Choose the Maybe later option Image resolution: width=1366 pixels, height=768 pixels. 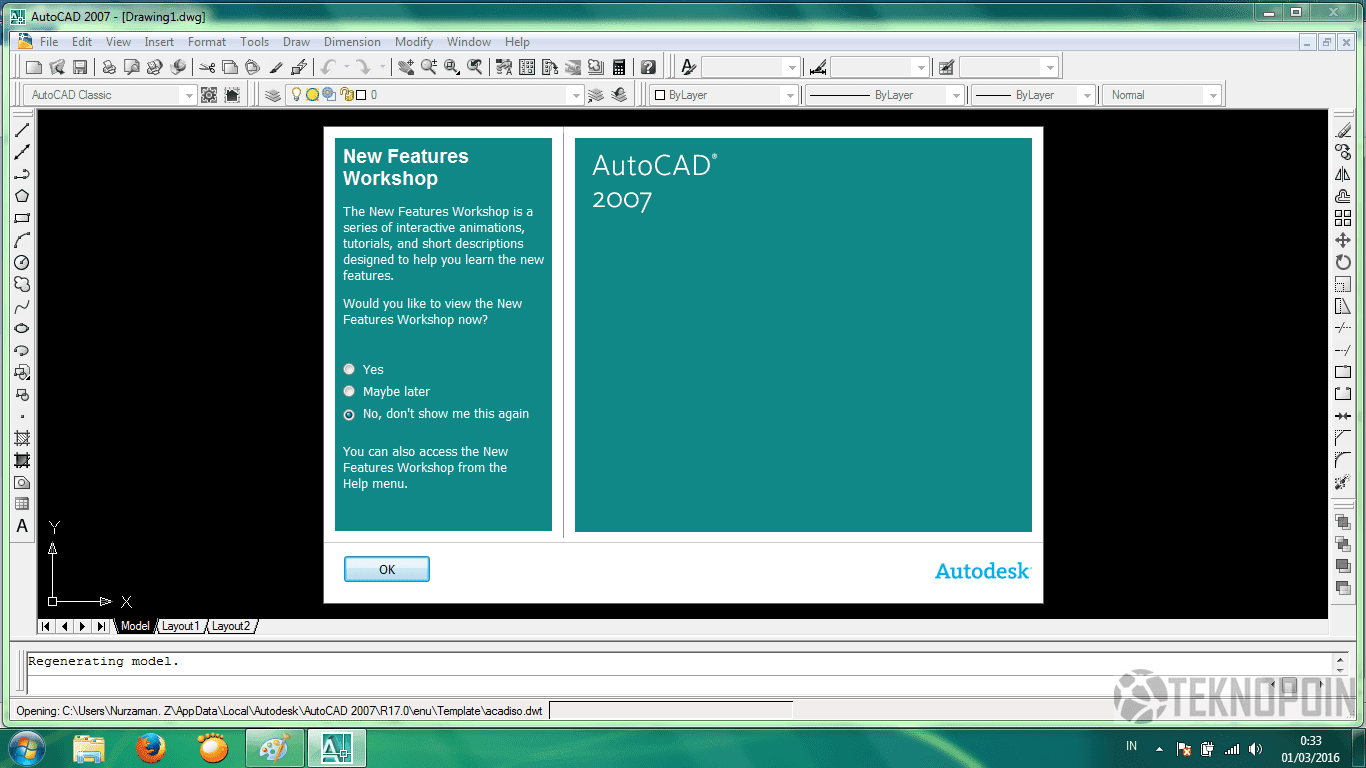[x=348, y=391]
